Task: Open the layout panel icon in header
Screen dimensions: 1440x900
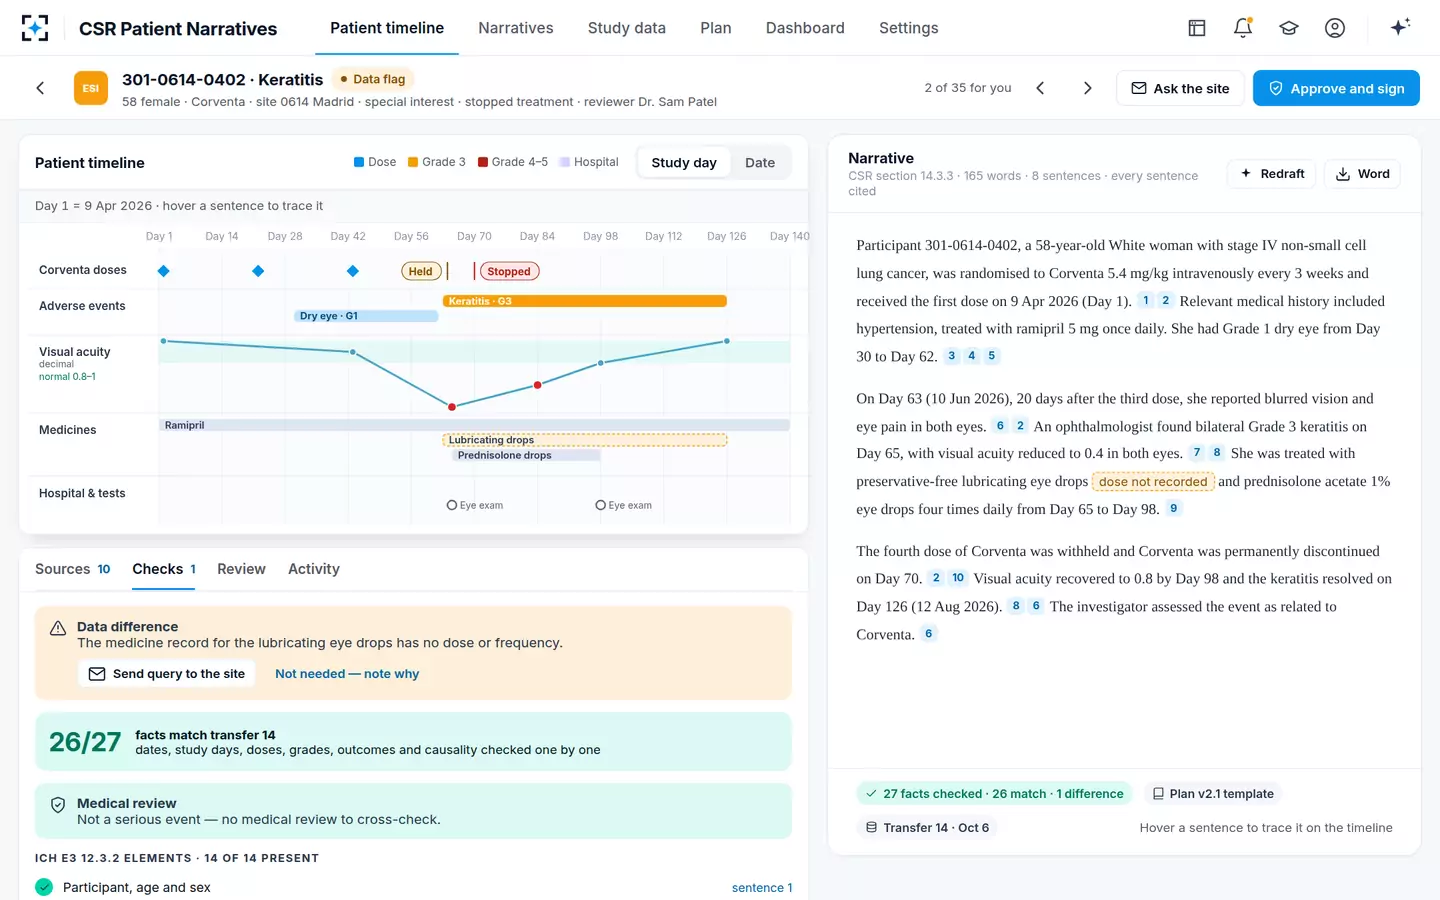Action: pyautogui.click(x=1197, y=28)
